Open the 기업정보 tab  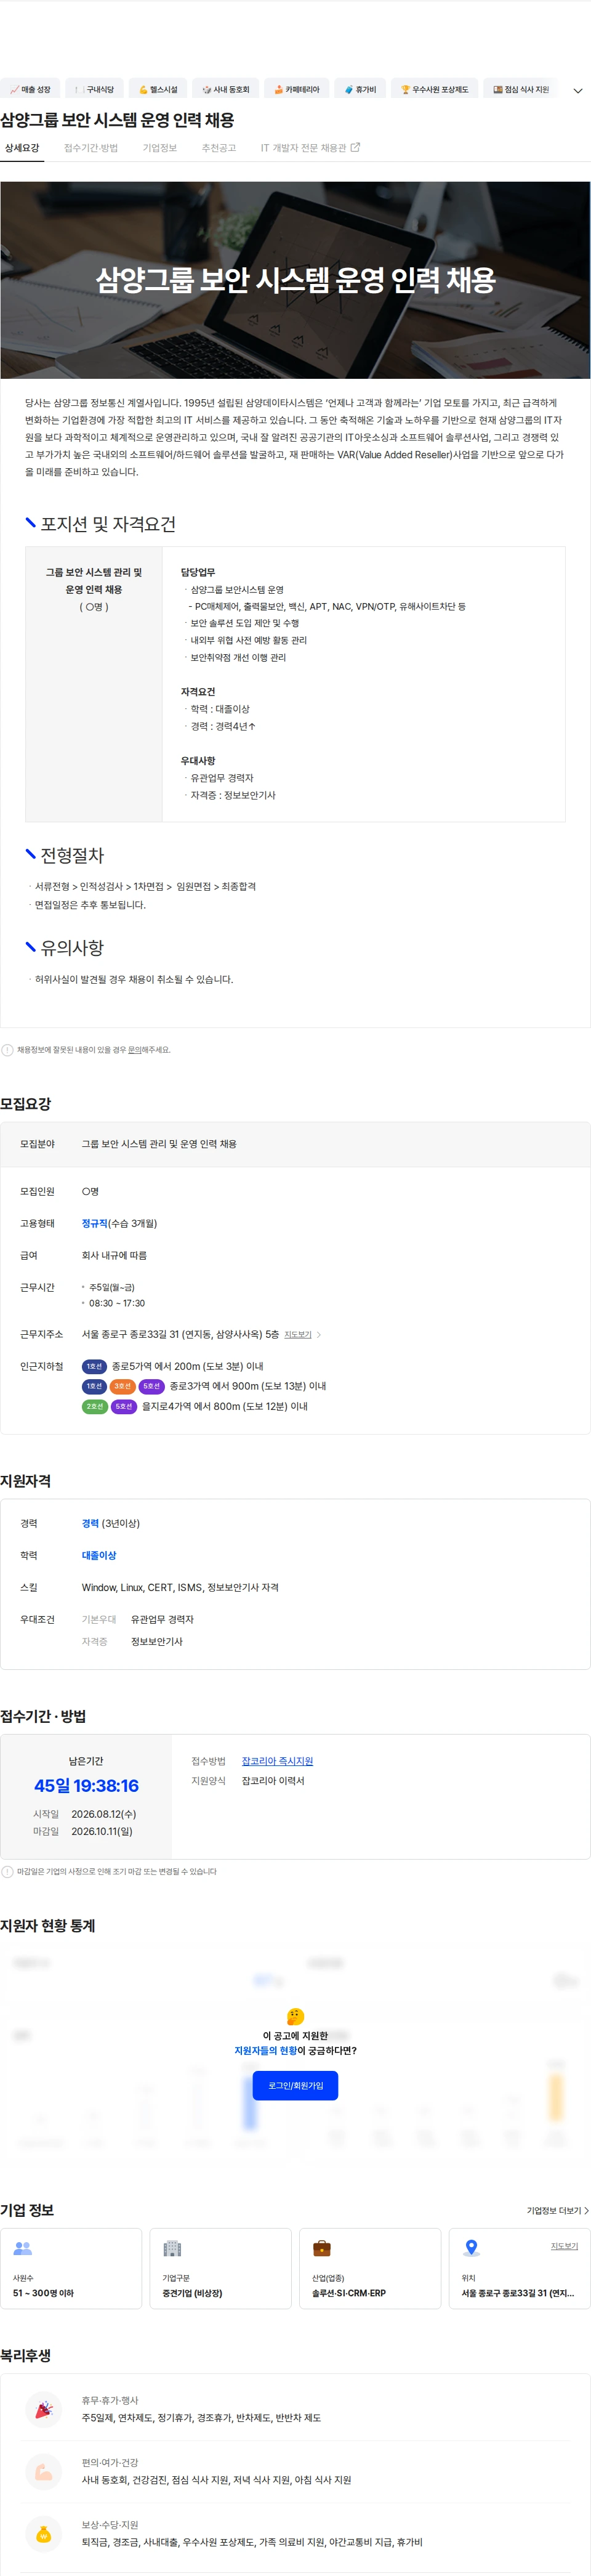coord(159,148)
